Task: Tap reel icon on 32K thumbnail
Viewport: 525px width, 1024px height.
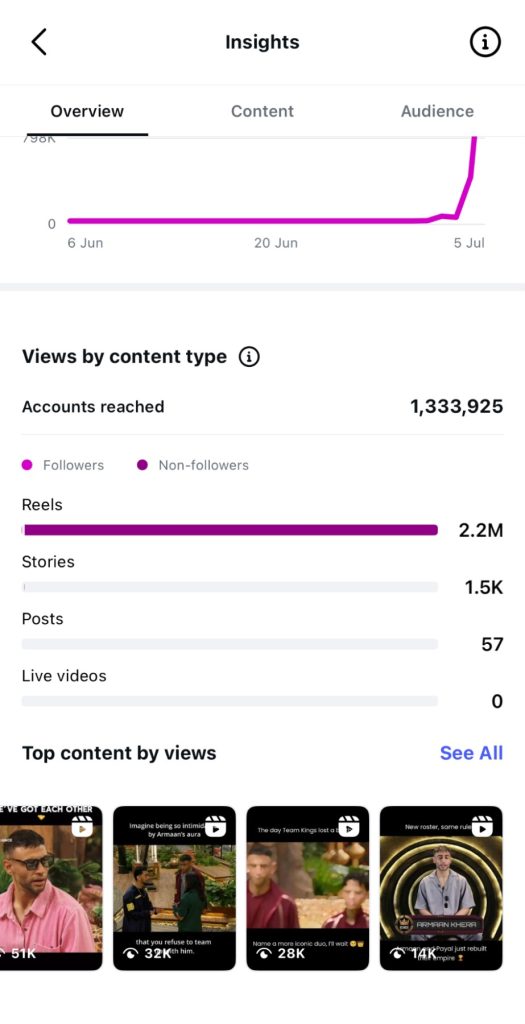Action: tap(215, 826)
